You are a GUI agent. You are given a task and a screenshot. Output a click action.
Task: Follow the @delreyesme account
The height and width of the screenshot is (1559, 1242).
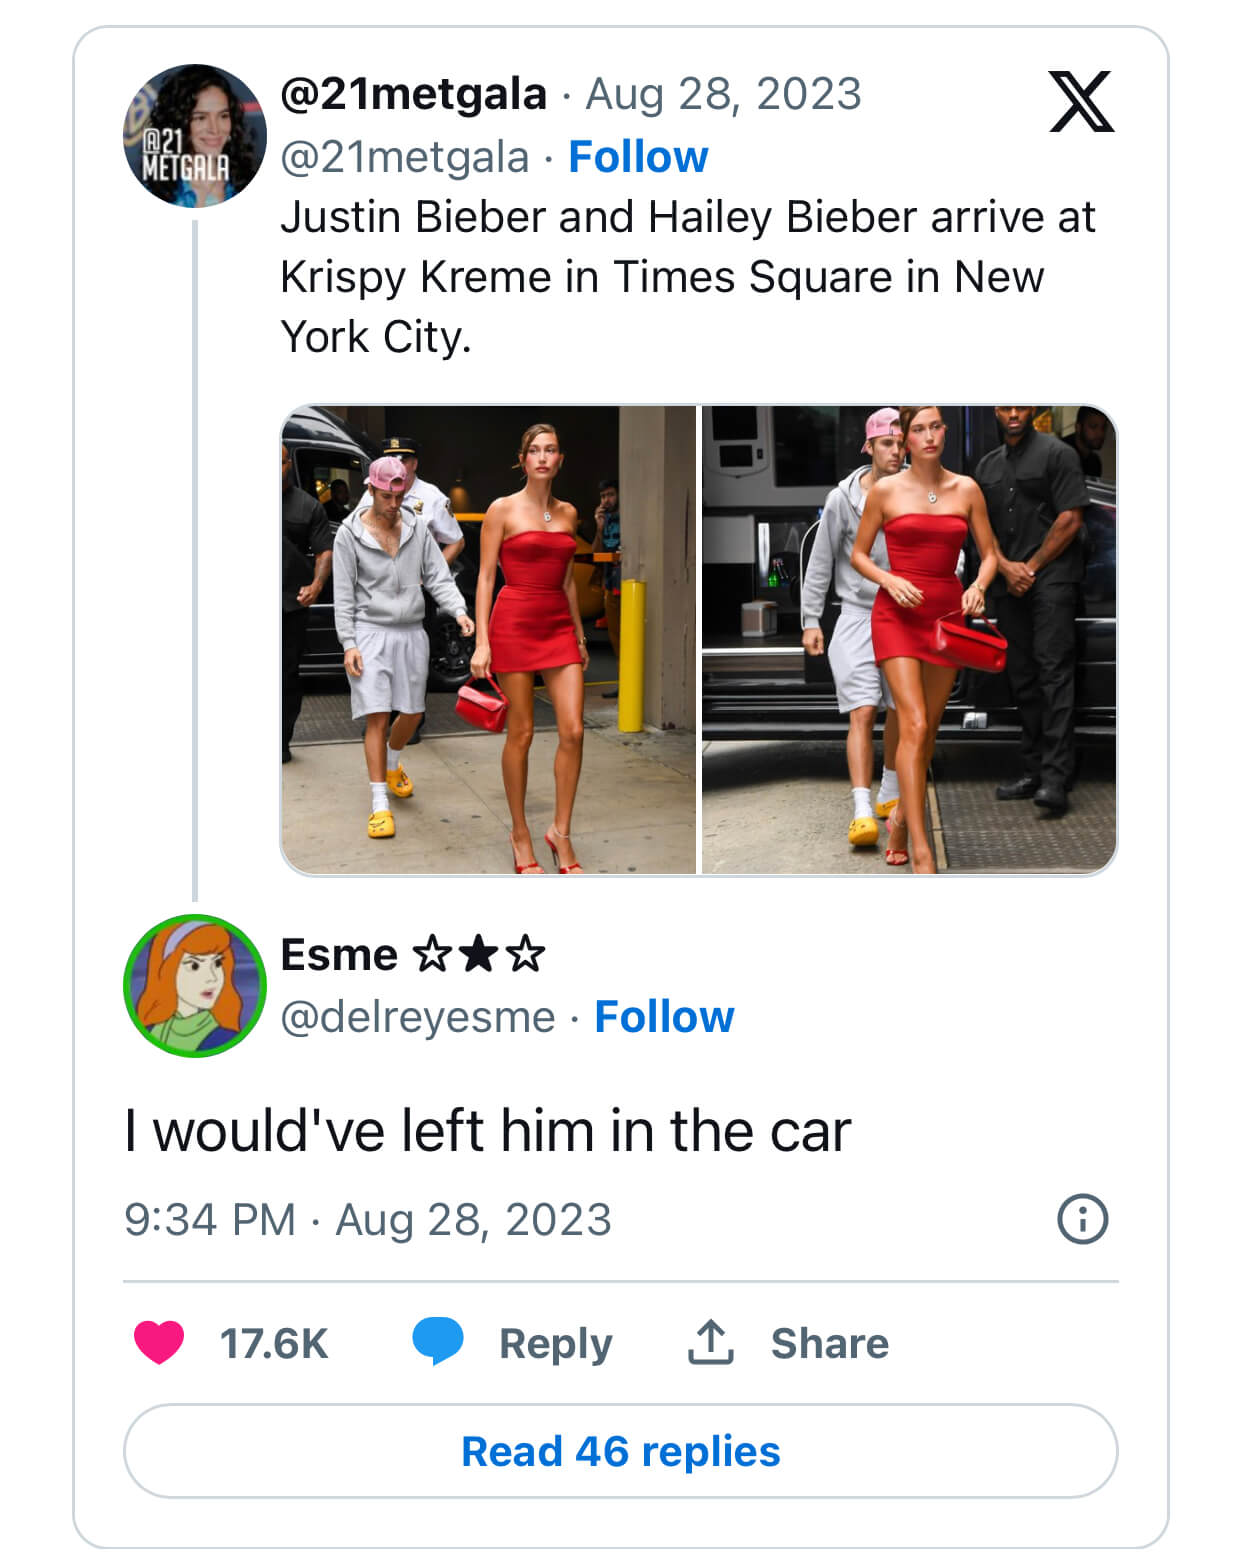pyautogui.click(x=664, y=1017)
